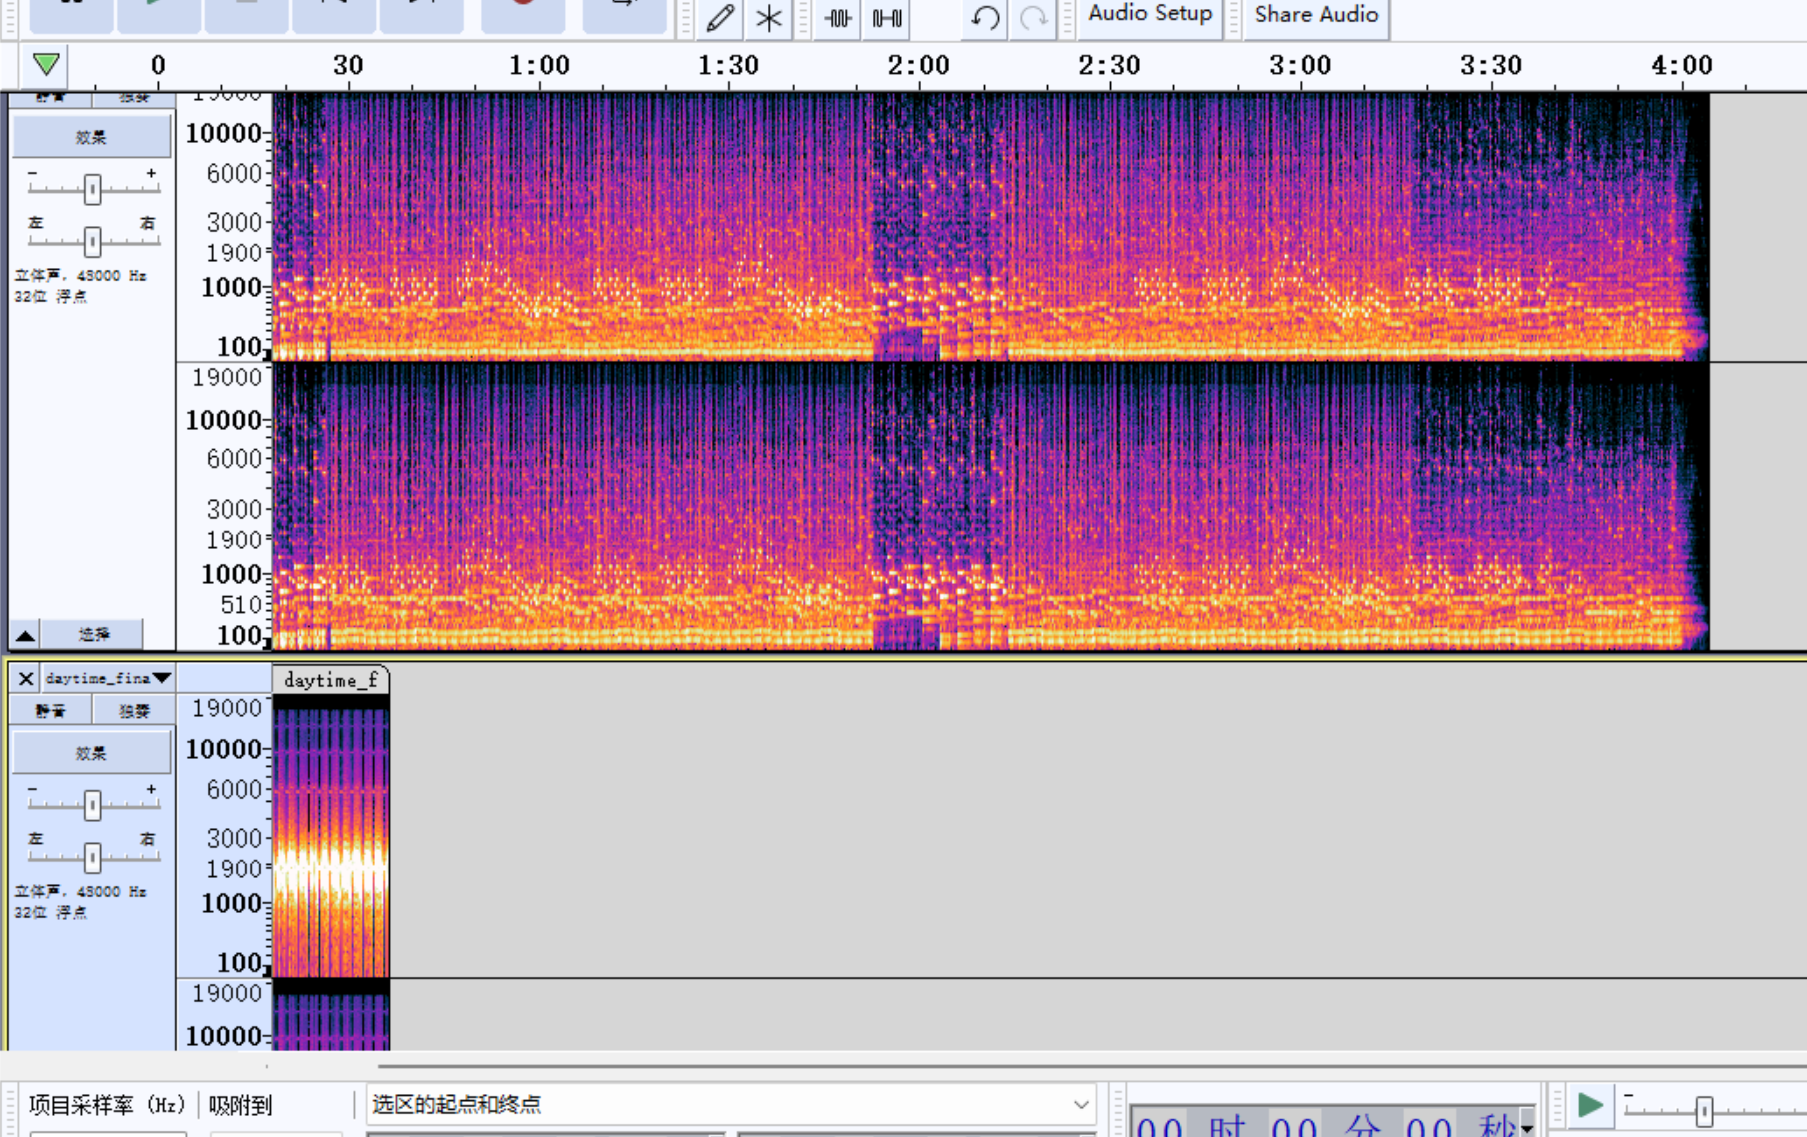Click the daytime_fina track pan slider
Image resolution: width=1807 pixels, height=1137 pixels.
tap(92, 857)
